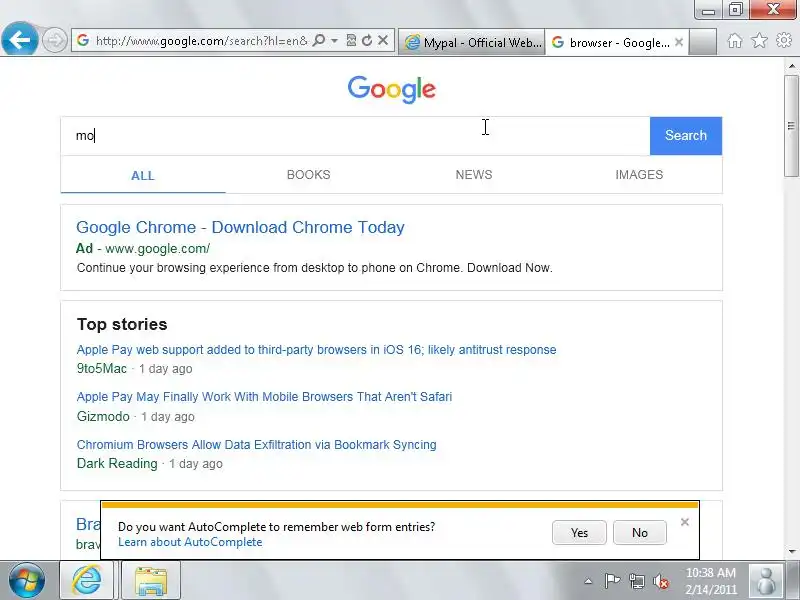Open Apple Pay web support iOS 16 story
Image resolution: width=800 pixels, height=600 pixels.
(x=316, y=350)
